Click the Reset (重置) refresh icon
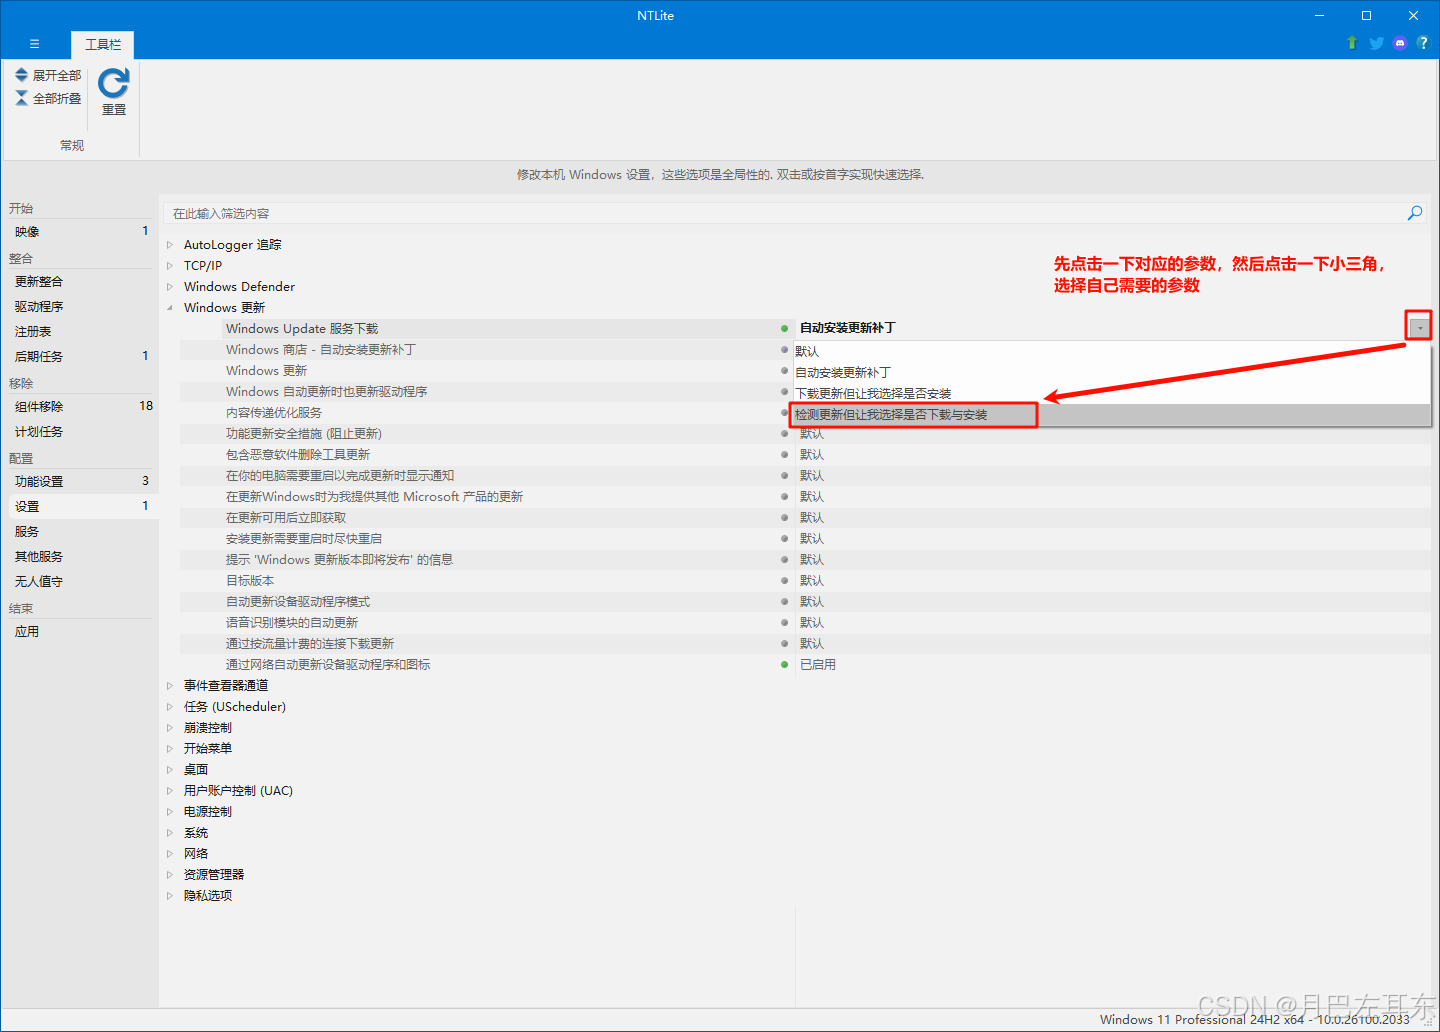Image resolution: width=1440 pixels, height=1032 pixels. 114,83
